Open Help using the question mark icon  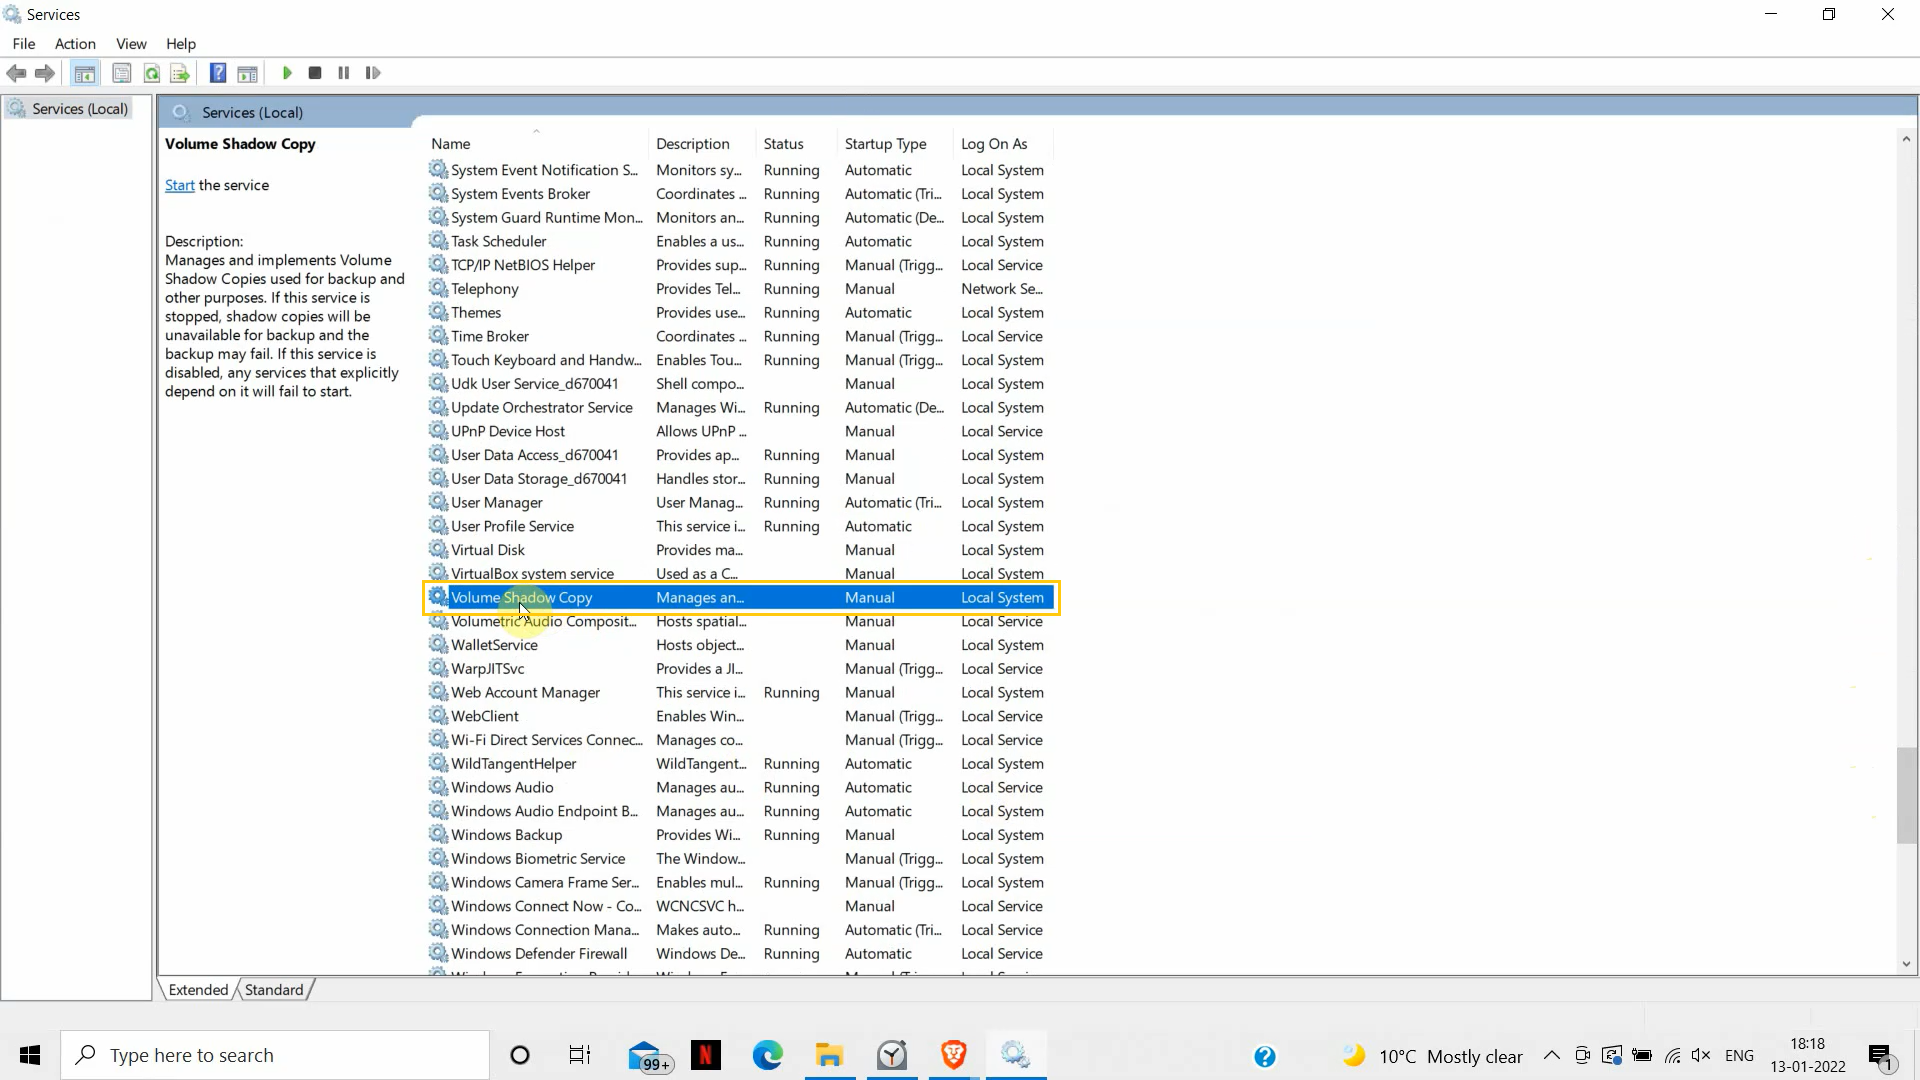218,72
